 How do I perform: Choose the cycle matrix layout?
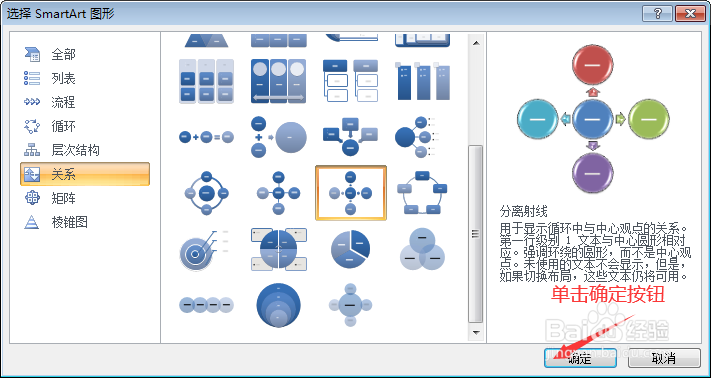point(278,250)
